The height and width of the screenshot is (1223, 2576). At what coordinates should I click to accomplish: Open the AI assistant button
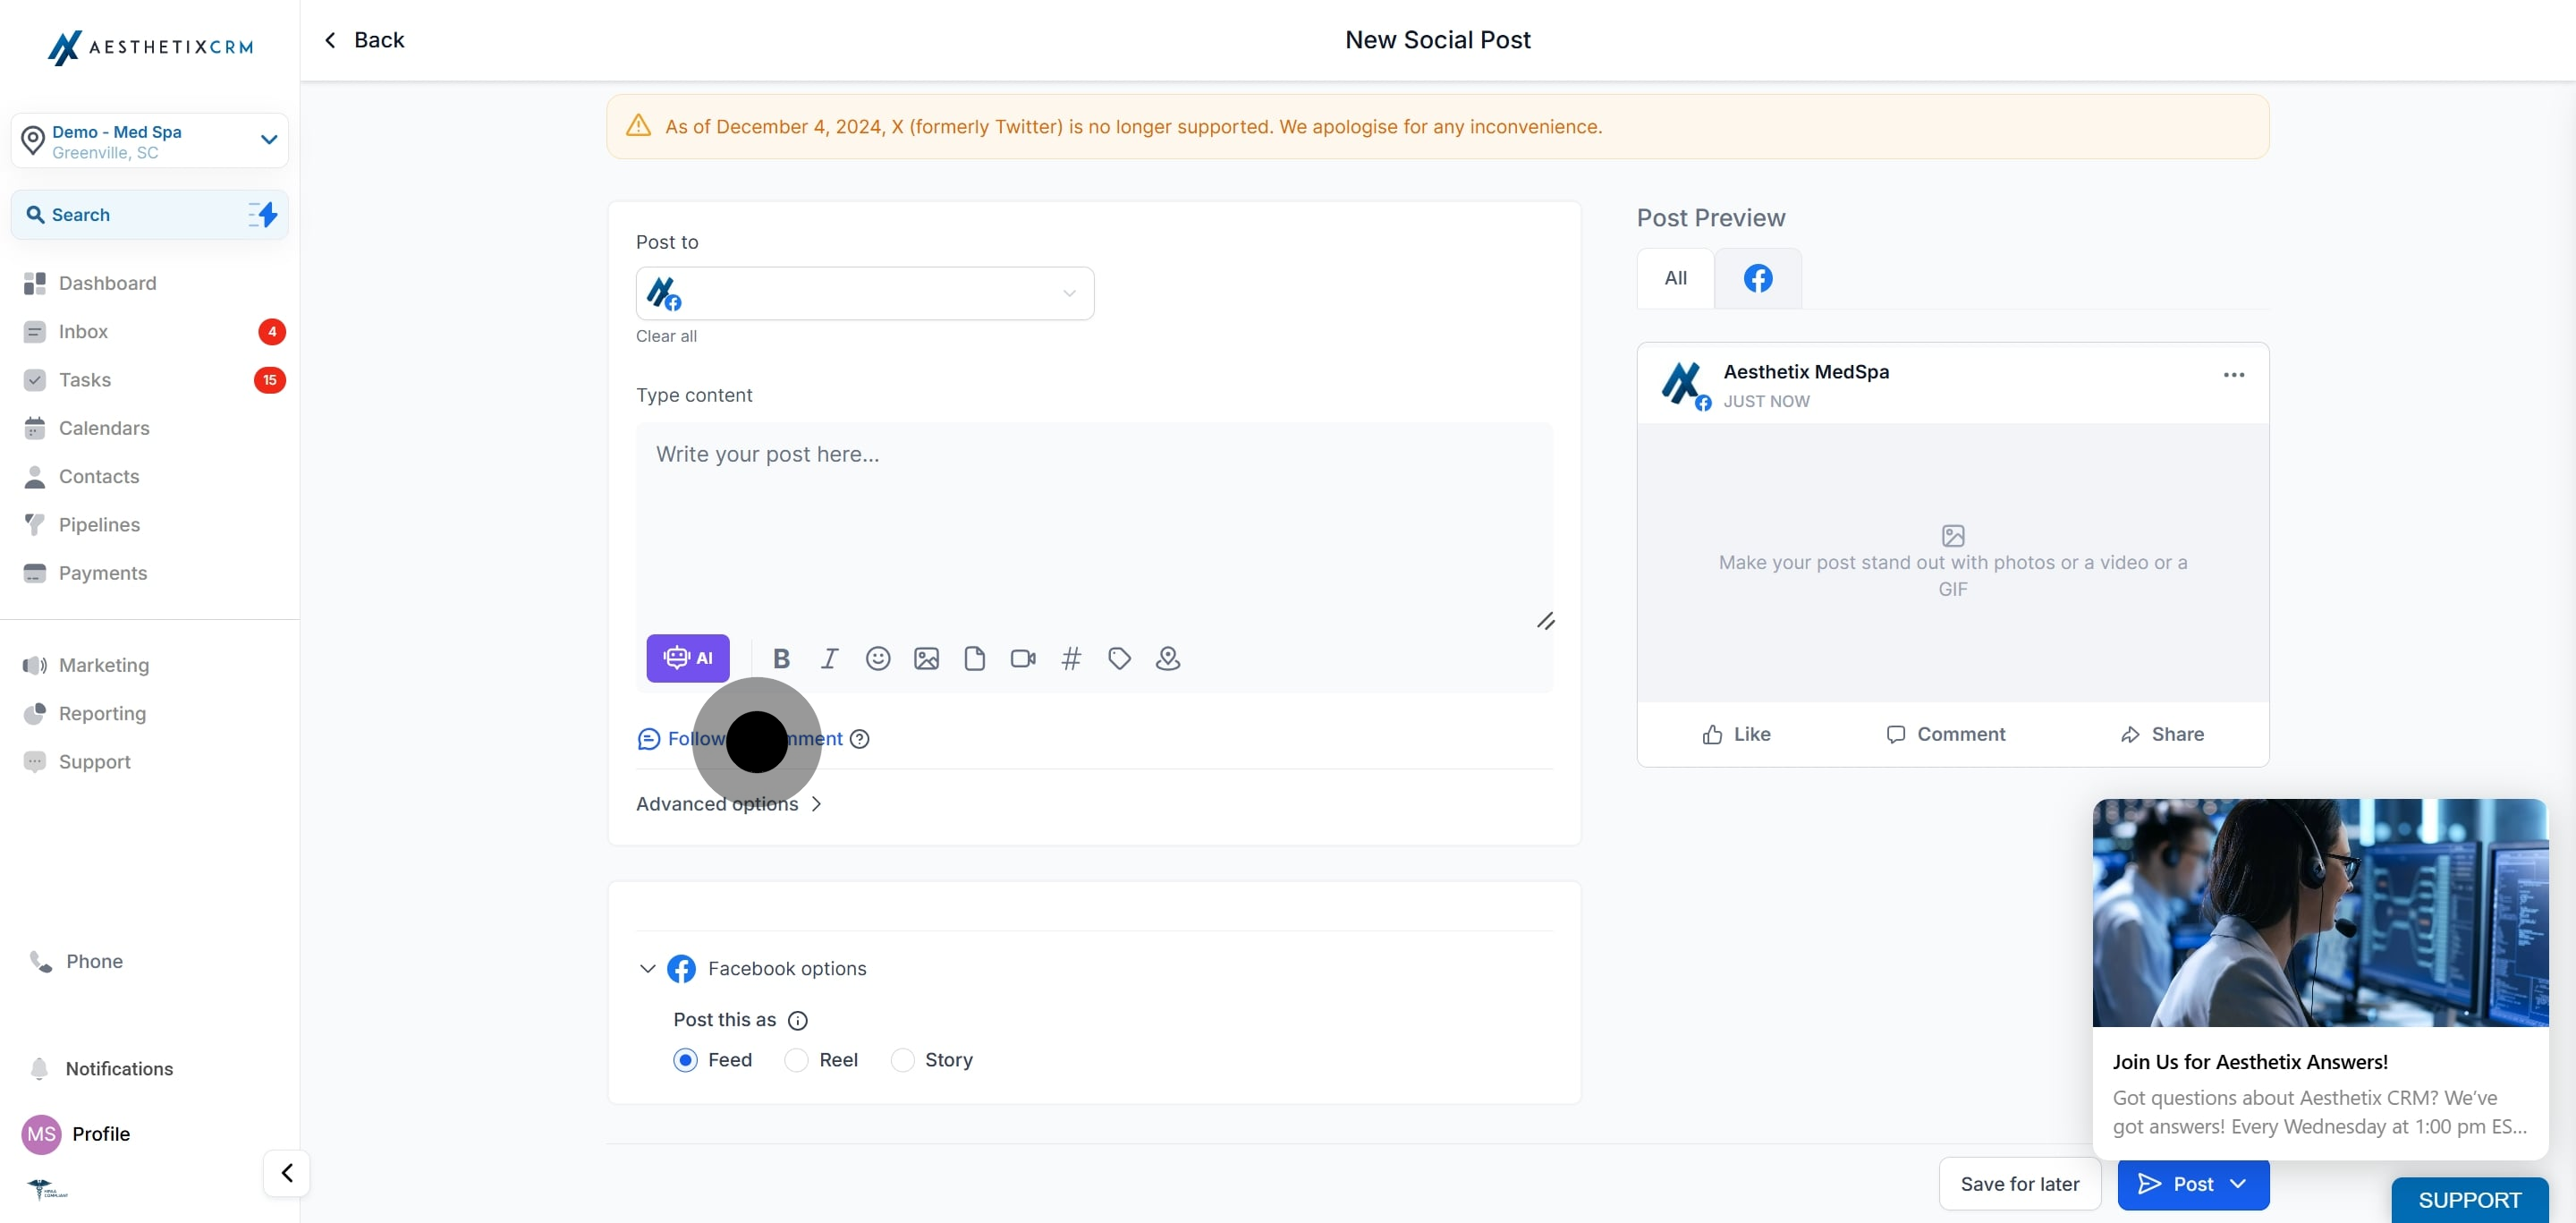pos(687,657)
